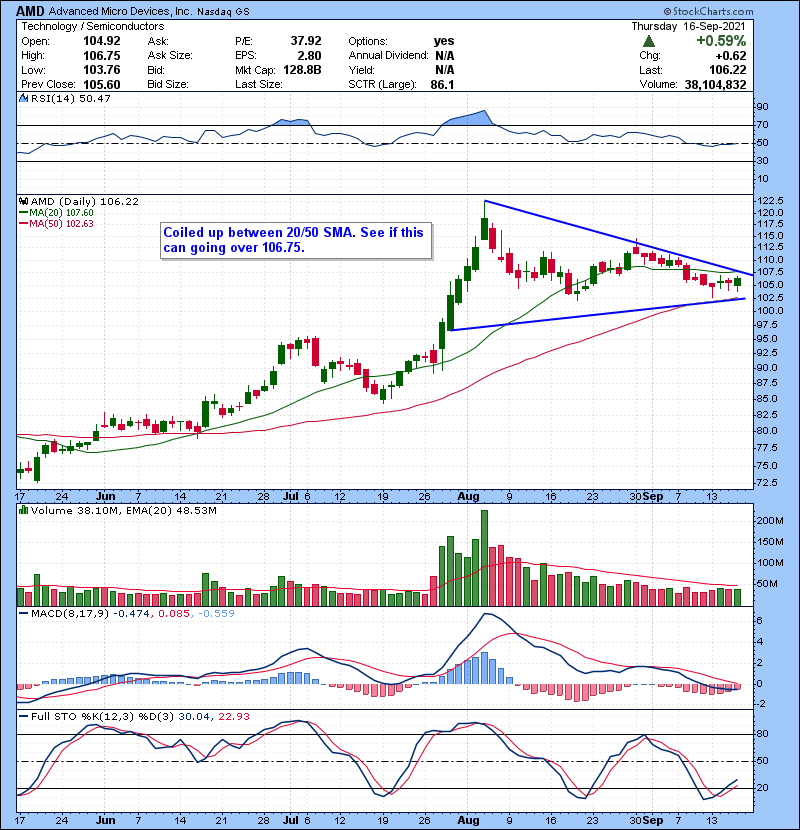Click the +0.59% percent change
The height and width of the screenshot is (830, 800).
[721, 41]
